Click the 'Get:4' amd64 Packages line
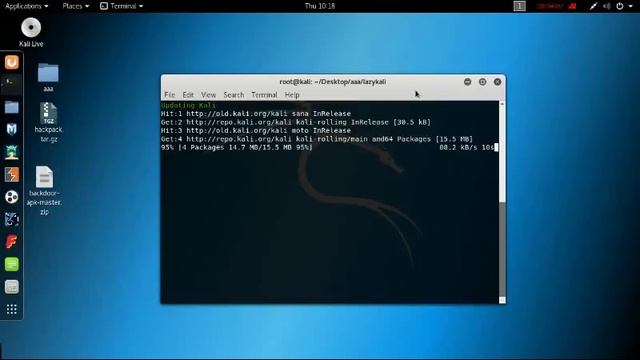 click(317, 139)
